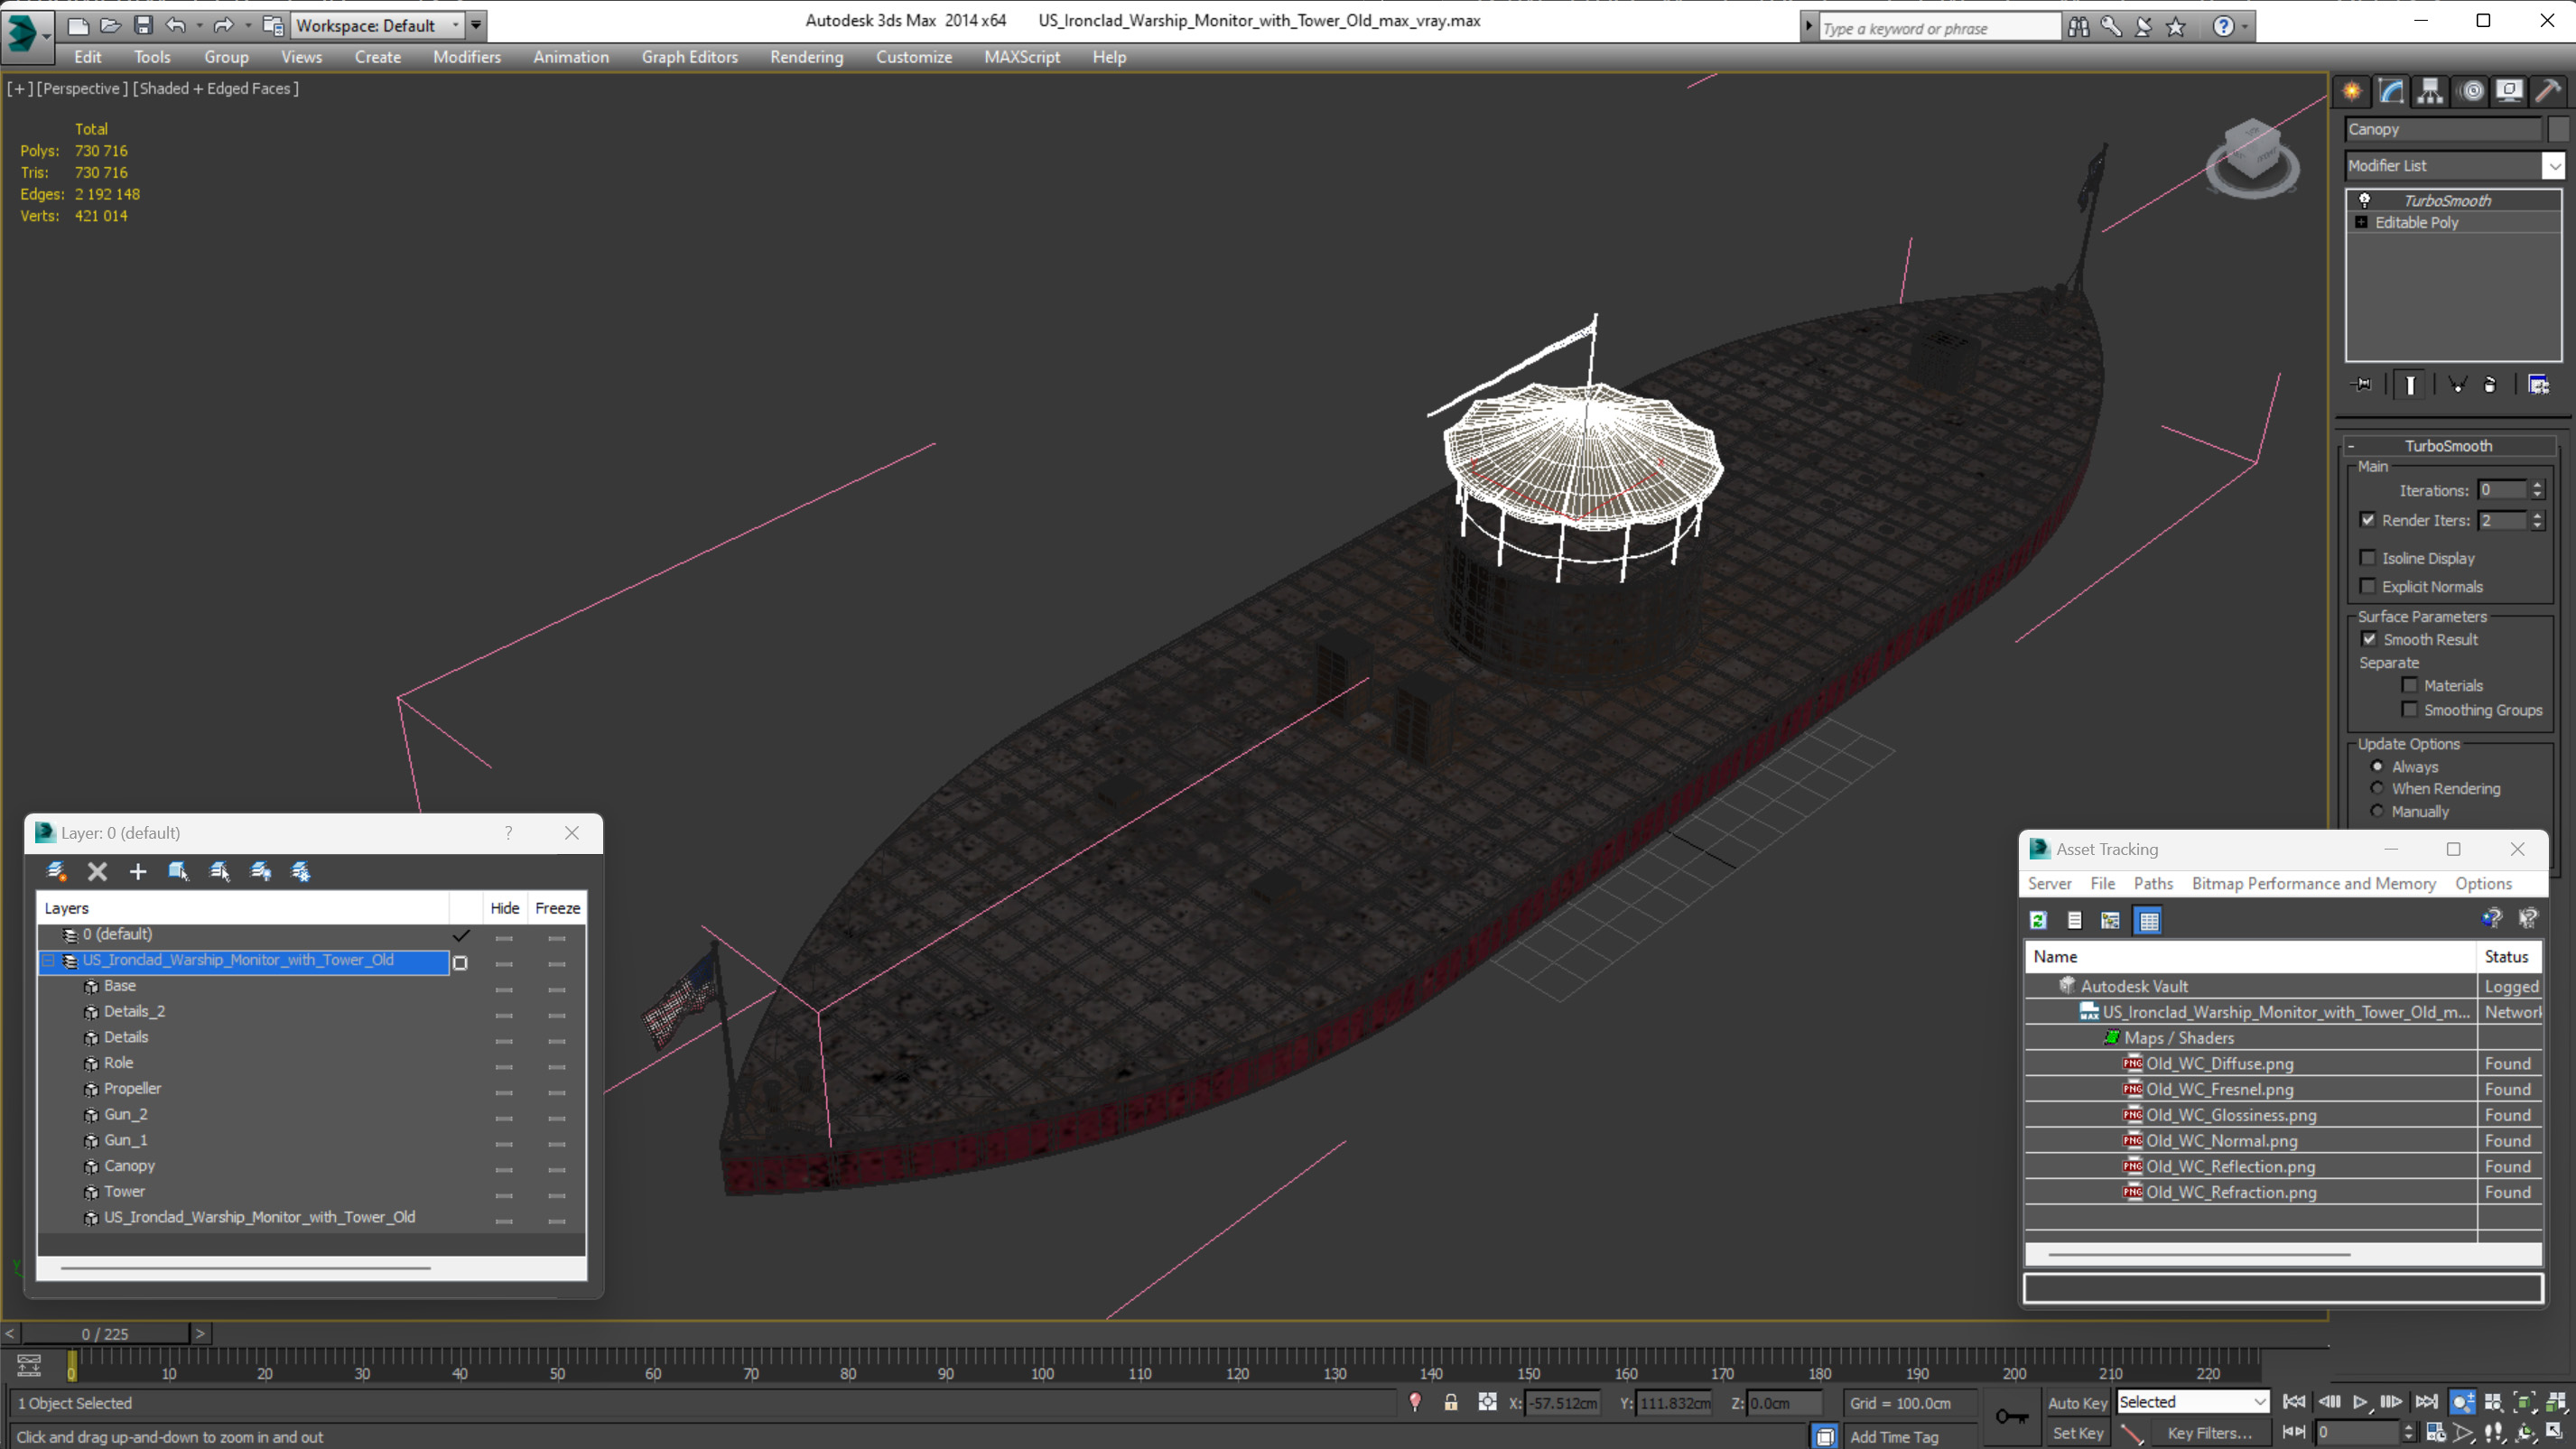Add selected objects to layer plus icon

(138, 871)
